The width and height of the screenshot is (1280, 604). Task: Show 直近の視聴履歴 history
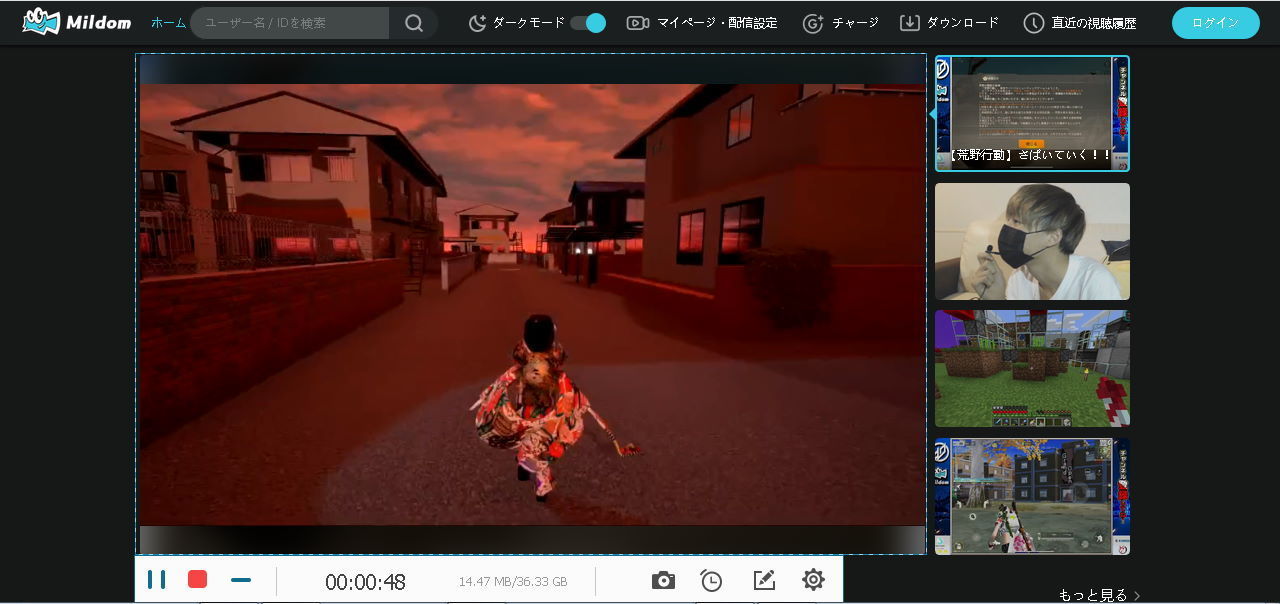pos(1080,23)
